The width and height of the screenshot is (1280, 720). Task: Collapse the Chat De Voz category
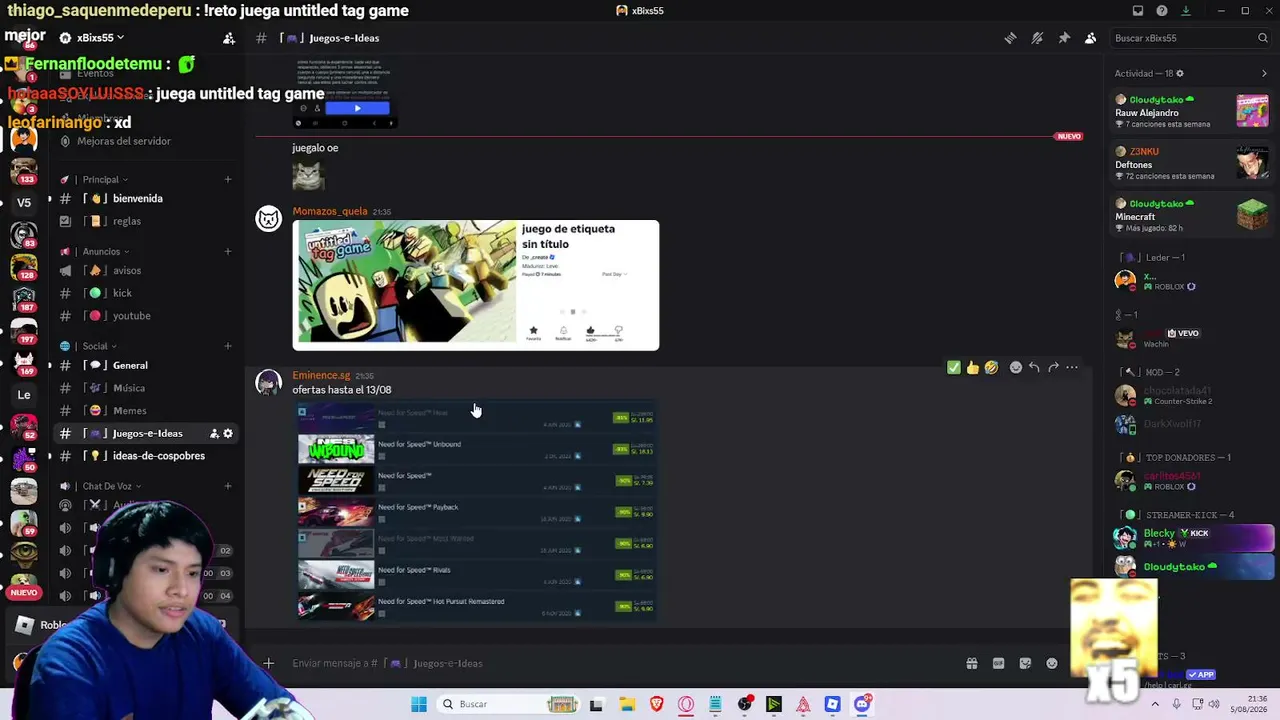click(x=112, y=486)
